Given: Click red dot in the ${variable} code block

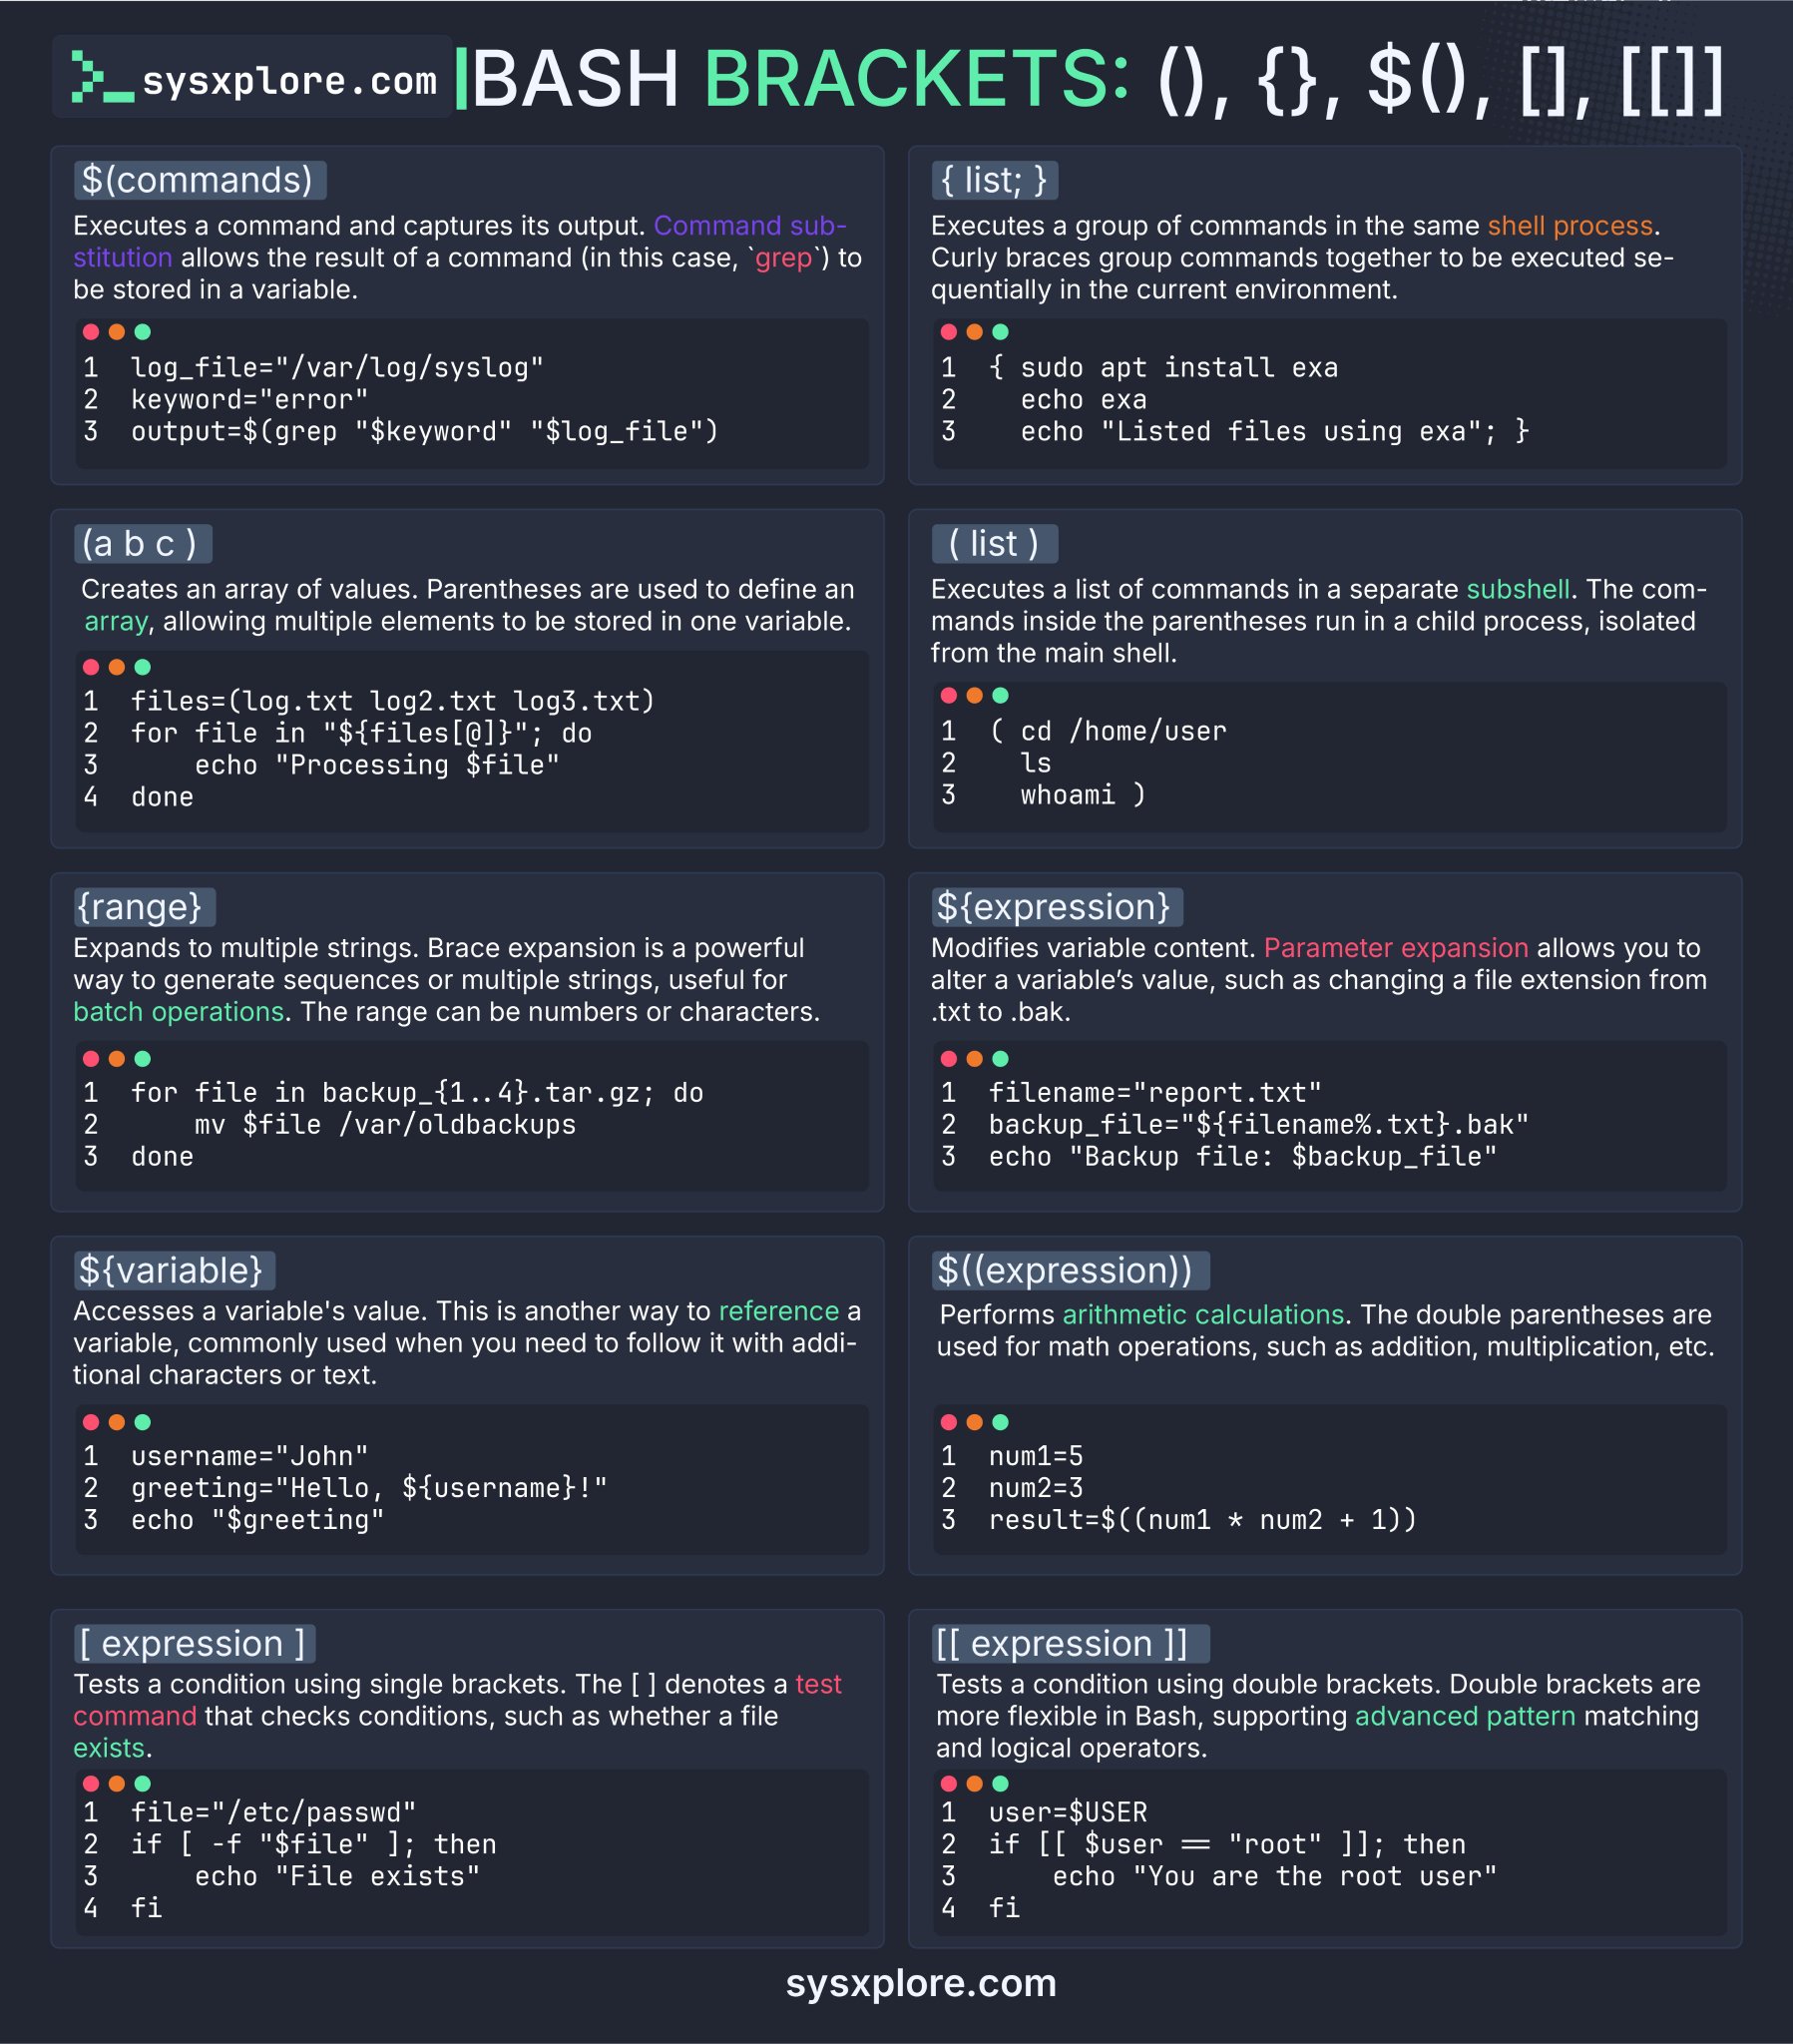Looking at the screenshot, I should (91, 1422).
